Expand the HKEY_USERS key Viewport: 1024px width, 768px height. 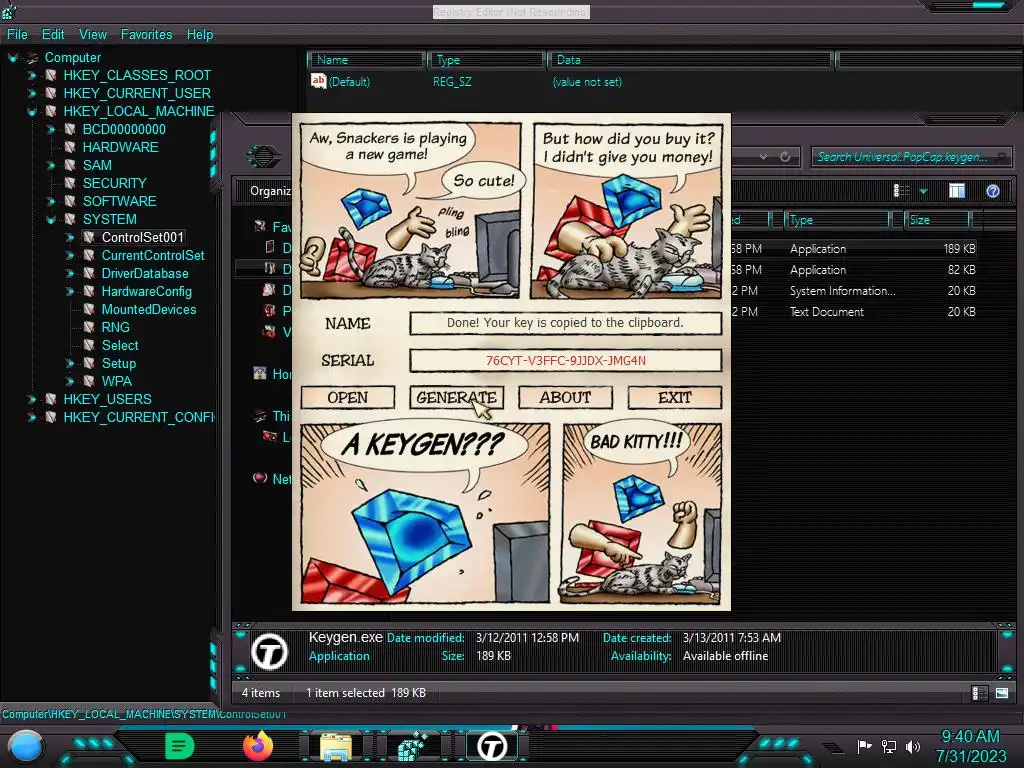(31, 399)
